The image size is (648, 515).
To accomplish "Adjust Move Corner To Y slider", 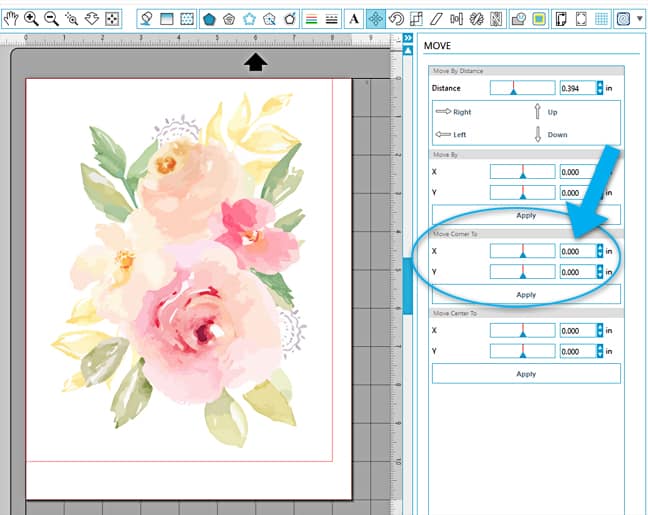I will (522, 272).
